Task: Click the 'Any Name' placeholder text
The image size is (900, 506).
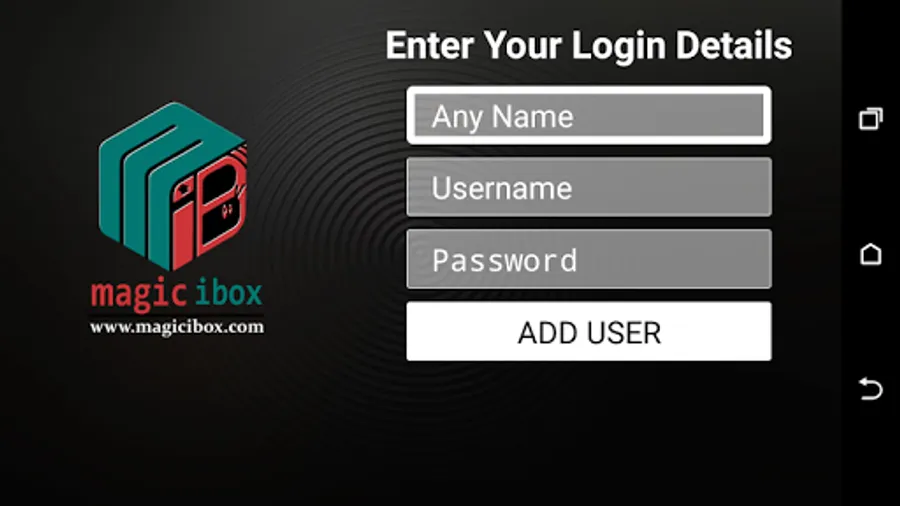Action: pos(502,118)
